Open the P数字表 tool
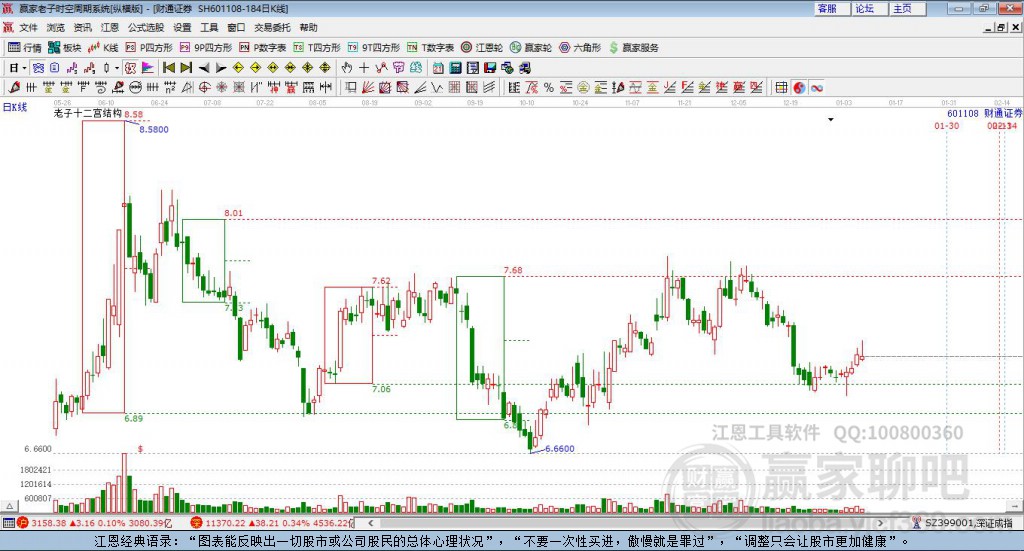The width and height of the screenshot is (1024, 551). coord(263,48)
